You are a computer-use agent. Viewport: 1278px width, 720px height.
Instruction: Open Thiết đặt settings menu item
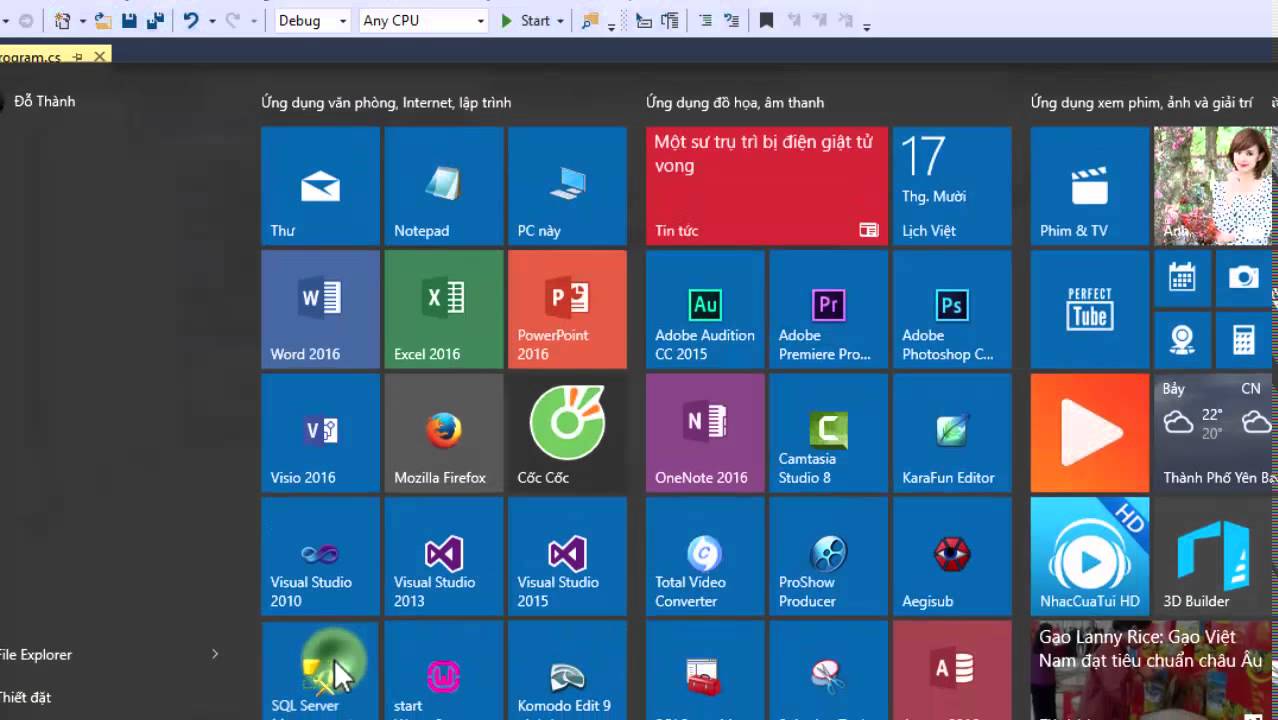pos(26,697)
